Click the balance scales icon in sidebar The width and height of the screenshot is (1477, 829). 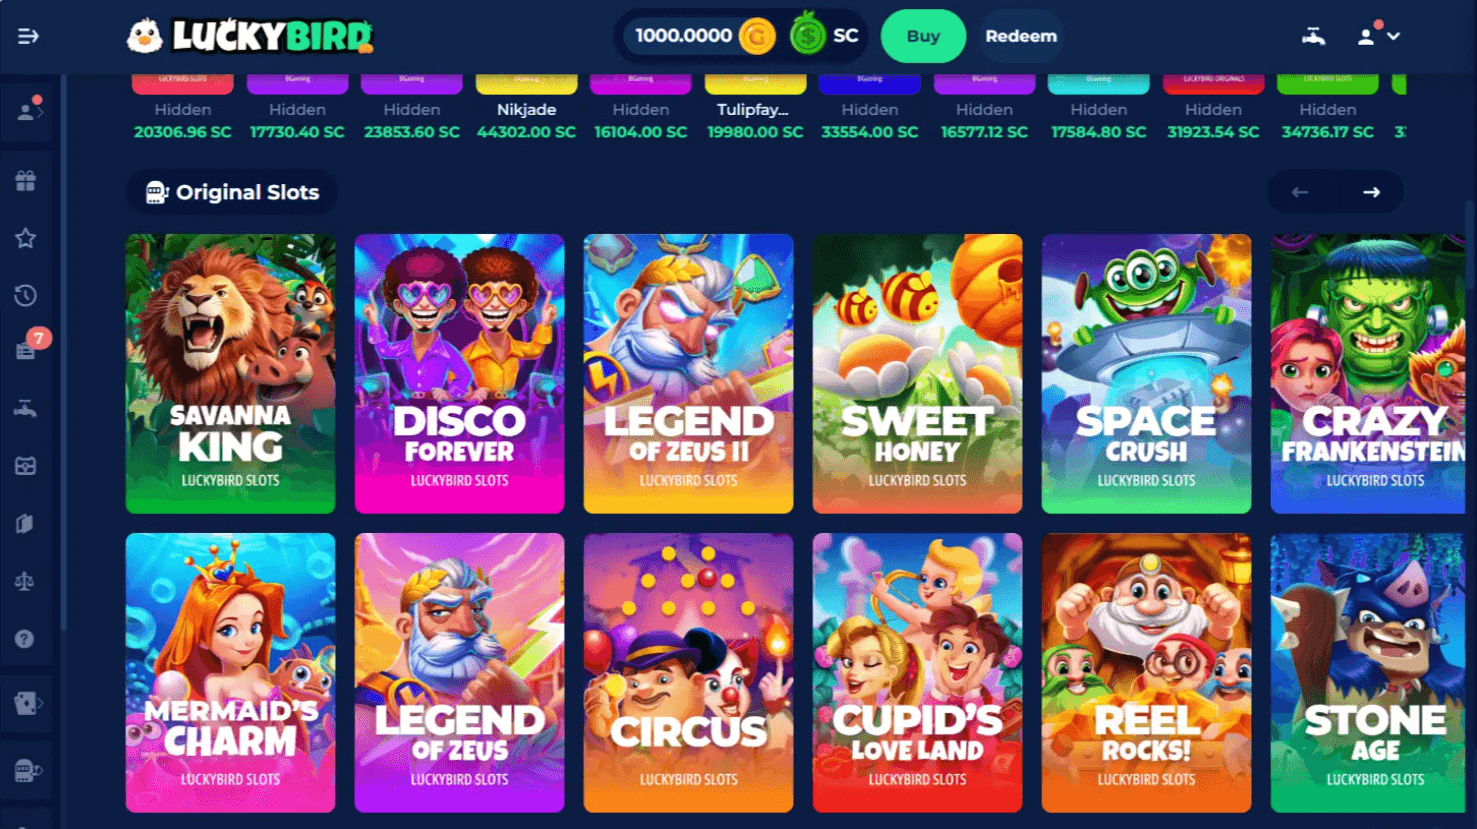26,581
